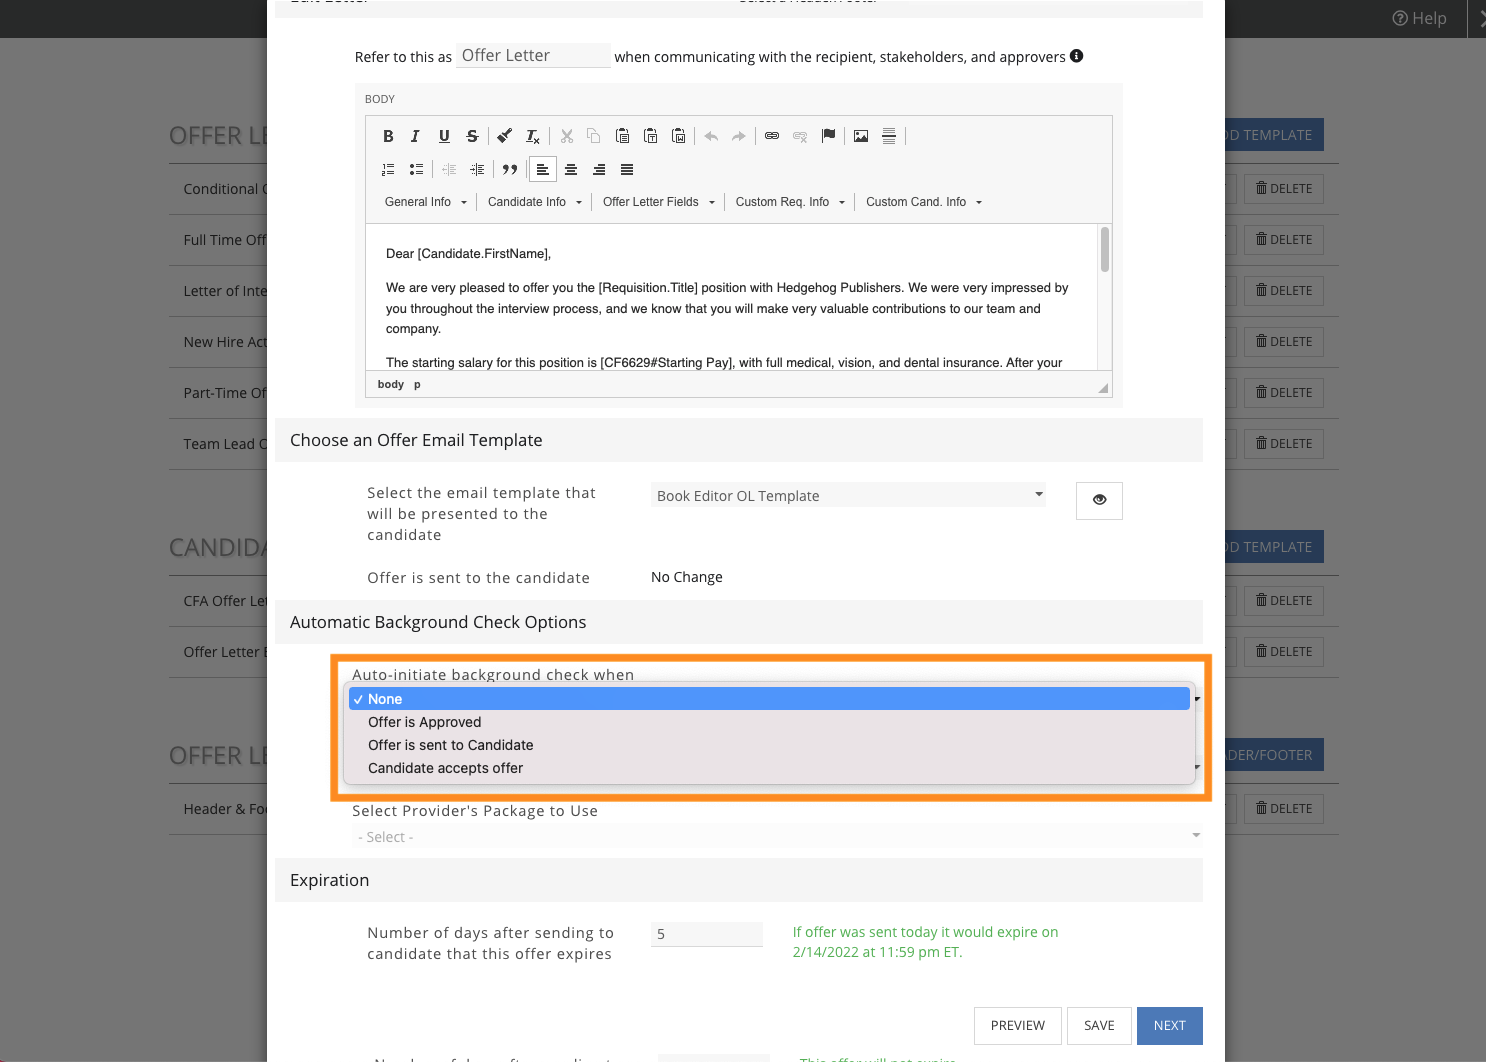1486x1062 pixels.
Task: Center align the body text
Action: (571, 170)
